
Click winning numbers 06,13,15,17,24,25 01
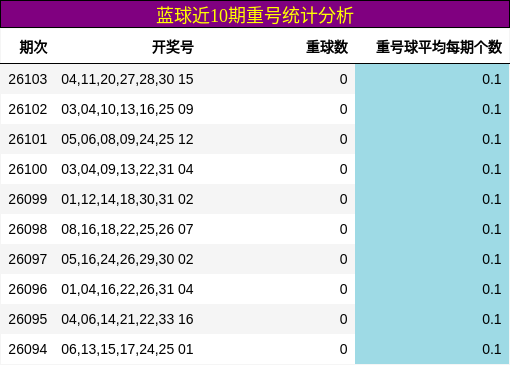[127, 349]
